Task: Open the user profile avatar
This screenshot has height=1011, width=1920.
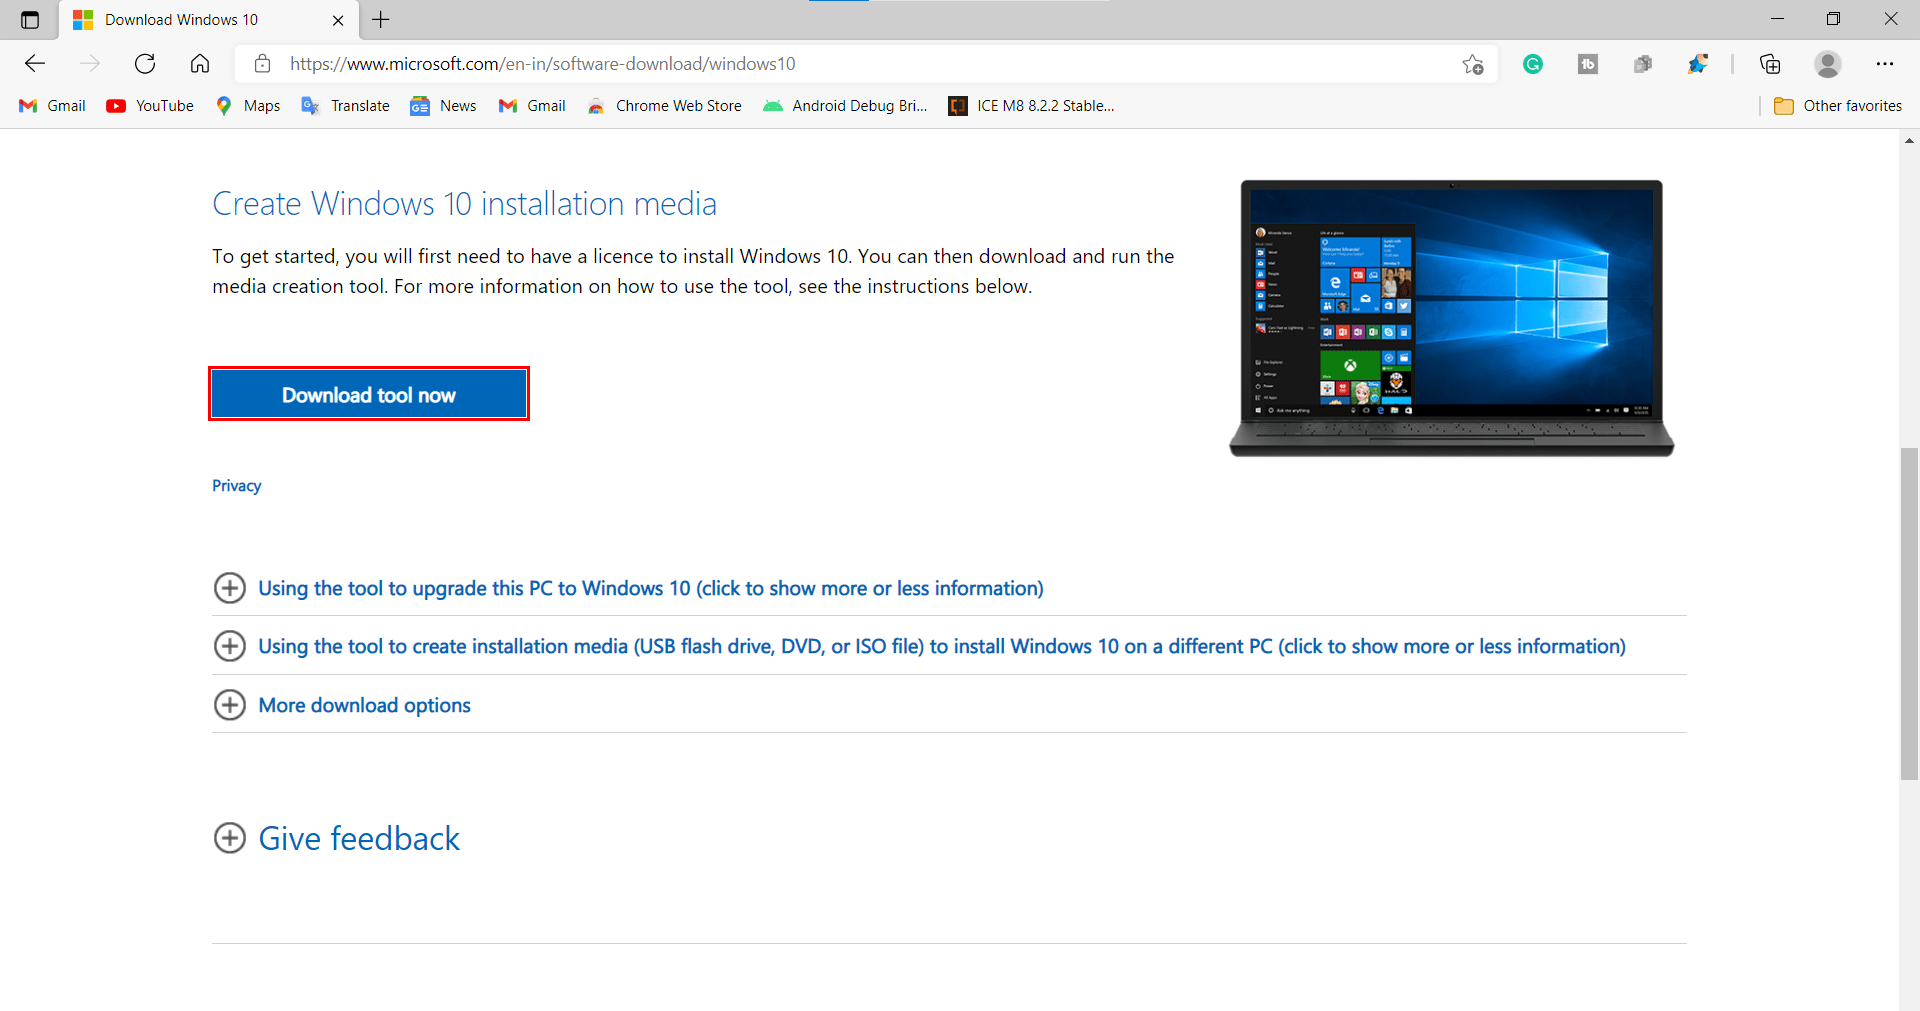Action: [x=1827, y=64]
